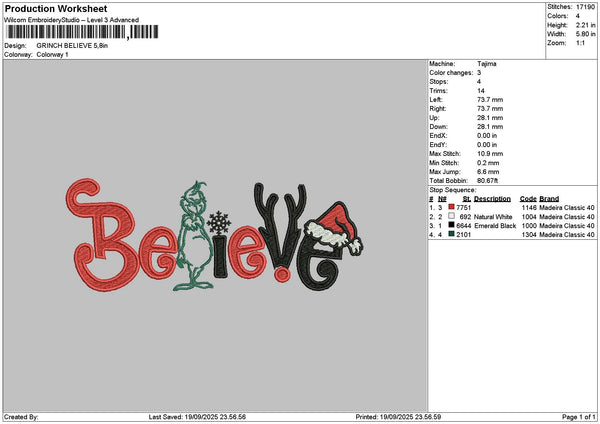Screen dimensions: 600x424
Task: Click the Up value 28.1 mm
Action: coord(490,117)
